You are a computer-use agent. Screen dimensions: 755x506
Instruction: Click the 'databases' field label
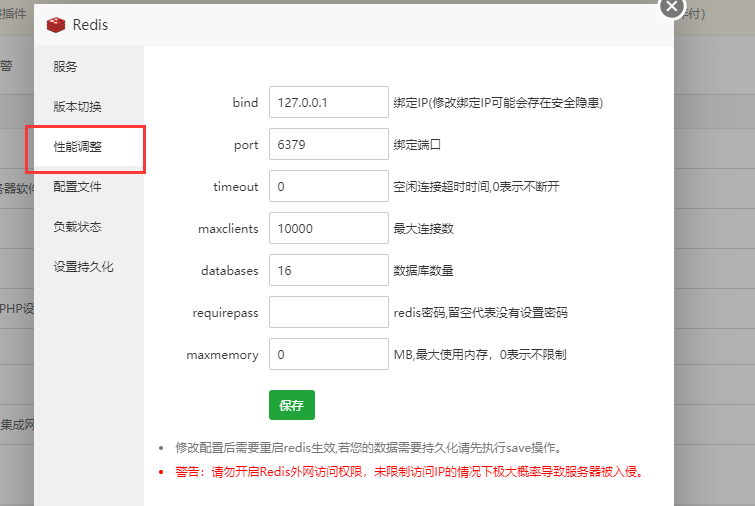[x=230, y=271]
